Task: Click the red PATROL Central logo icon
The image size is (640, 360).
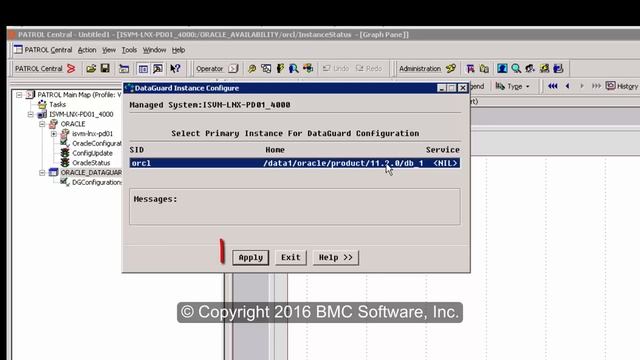Action: tap(71, 69)
